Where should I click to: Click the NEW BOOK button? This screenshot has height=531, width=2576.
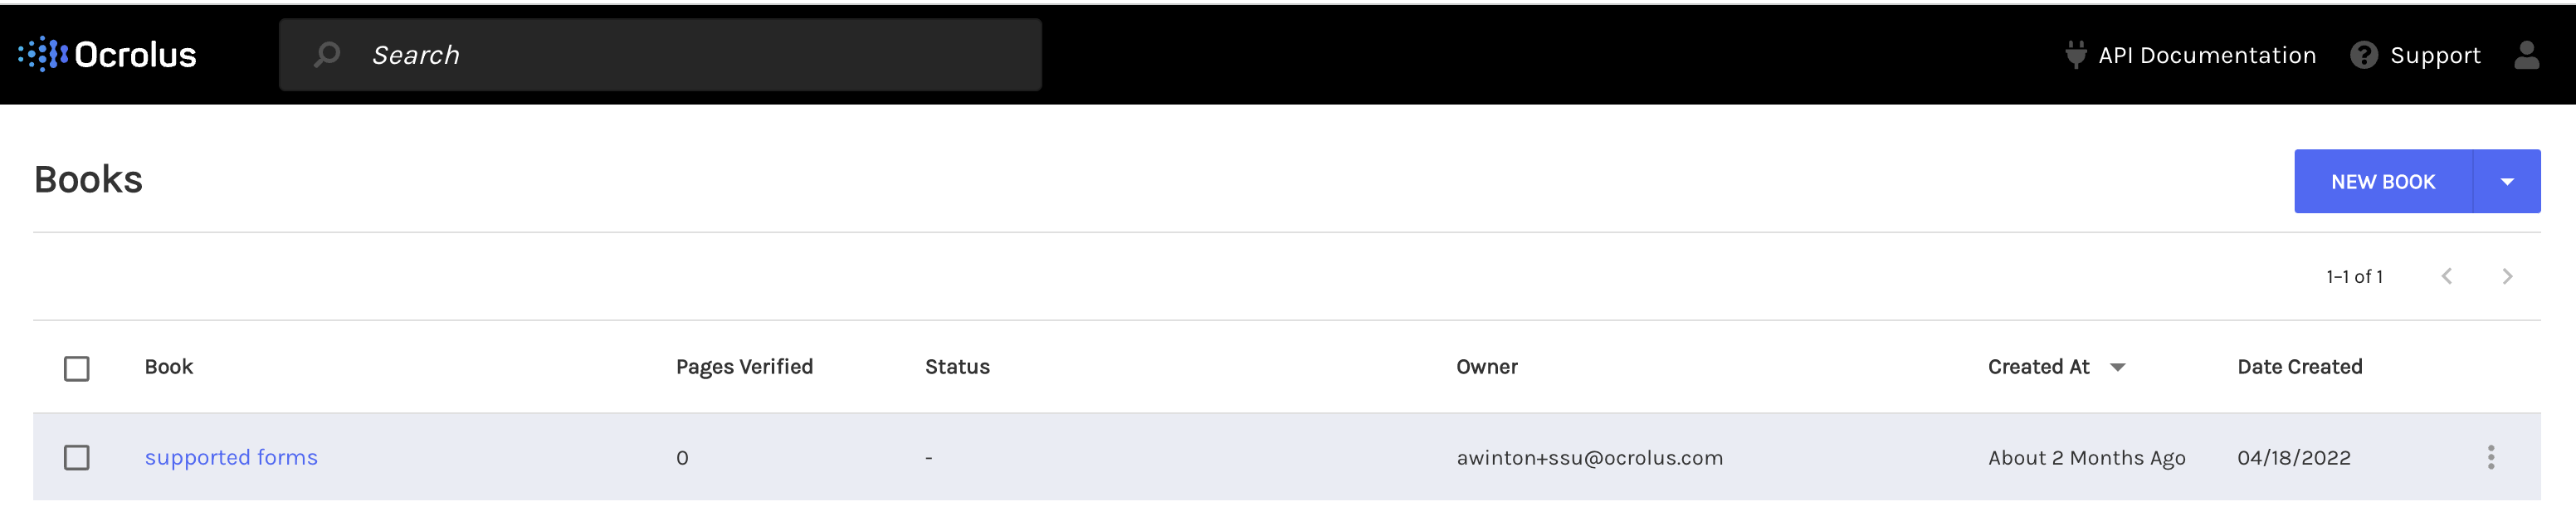click(x=2383, y=181)
